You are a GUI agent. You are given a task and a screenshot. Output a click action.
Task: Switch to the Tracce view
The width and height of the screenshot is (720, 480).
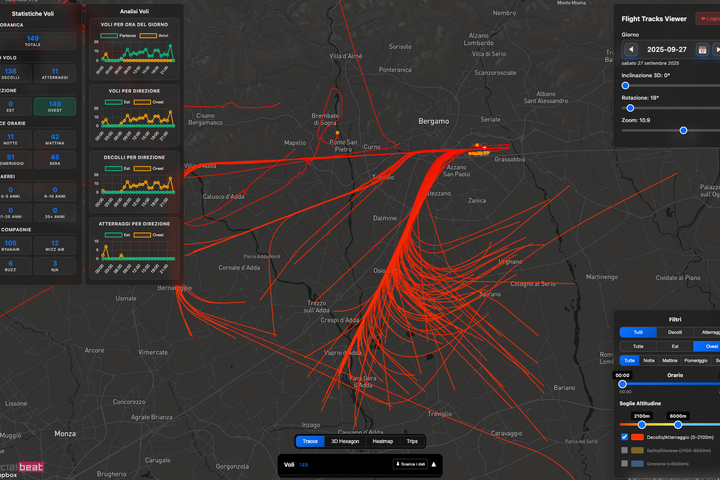[310, 441]
